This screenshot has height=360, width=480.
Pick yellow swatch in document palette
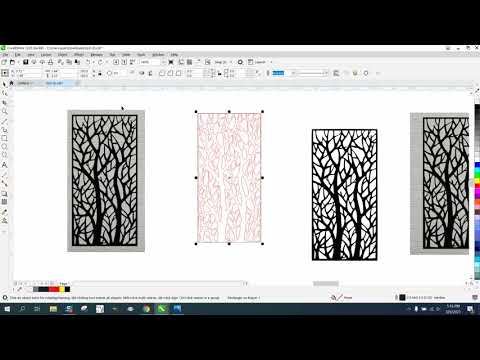pyautogui.click(x=62, y=289)
